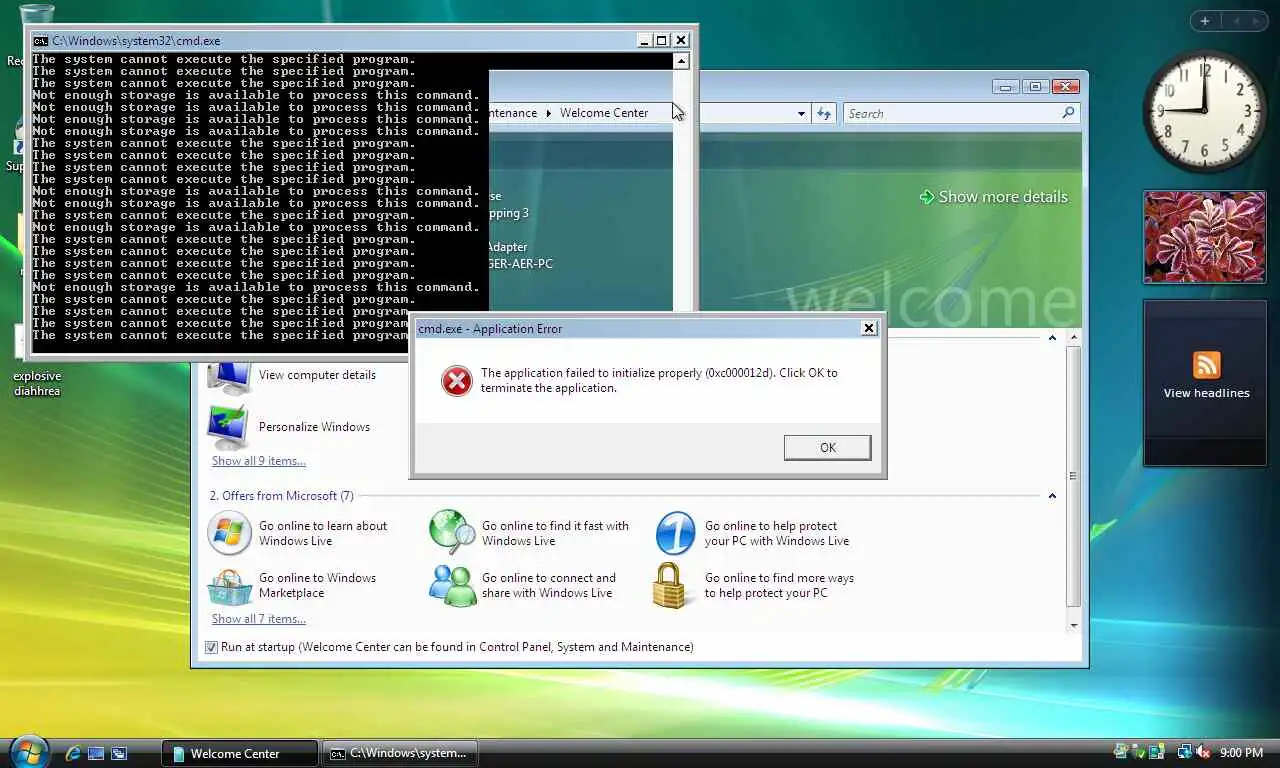
Task: Select View computer details
Action: click(317, 375)
